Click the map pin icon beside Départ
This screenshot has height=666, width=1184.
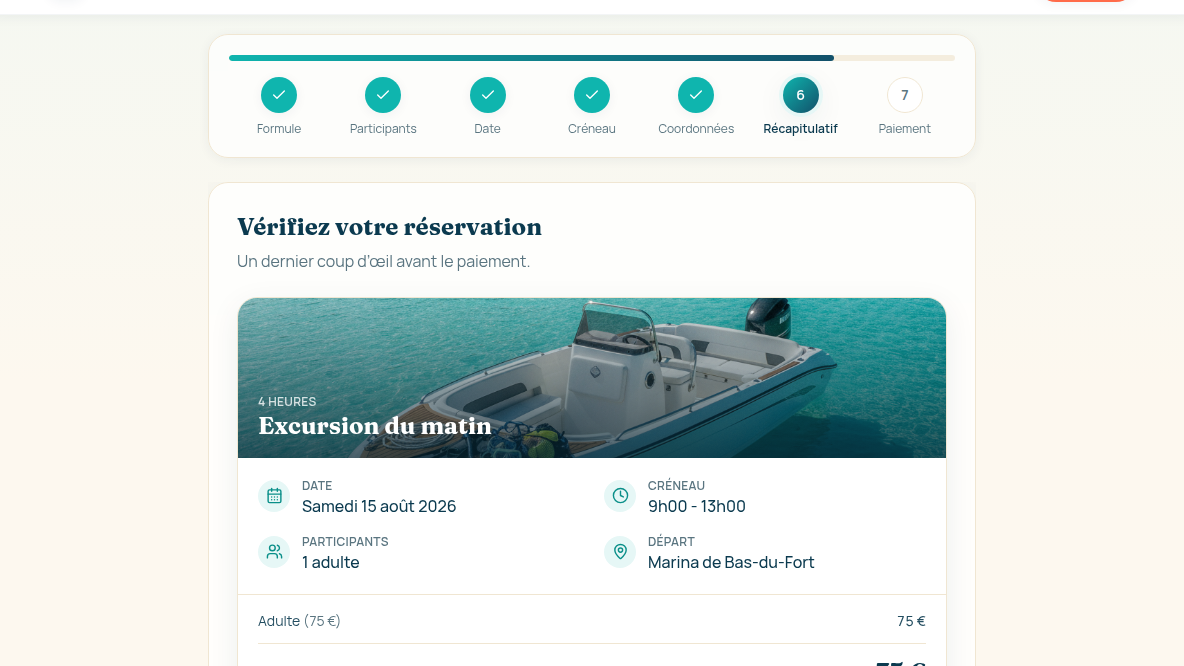point(620,552)
